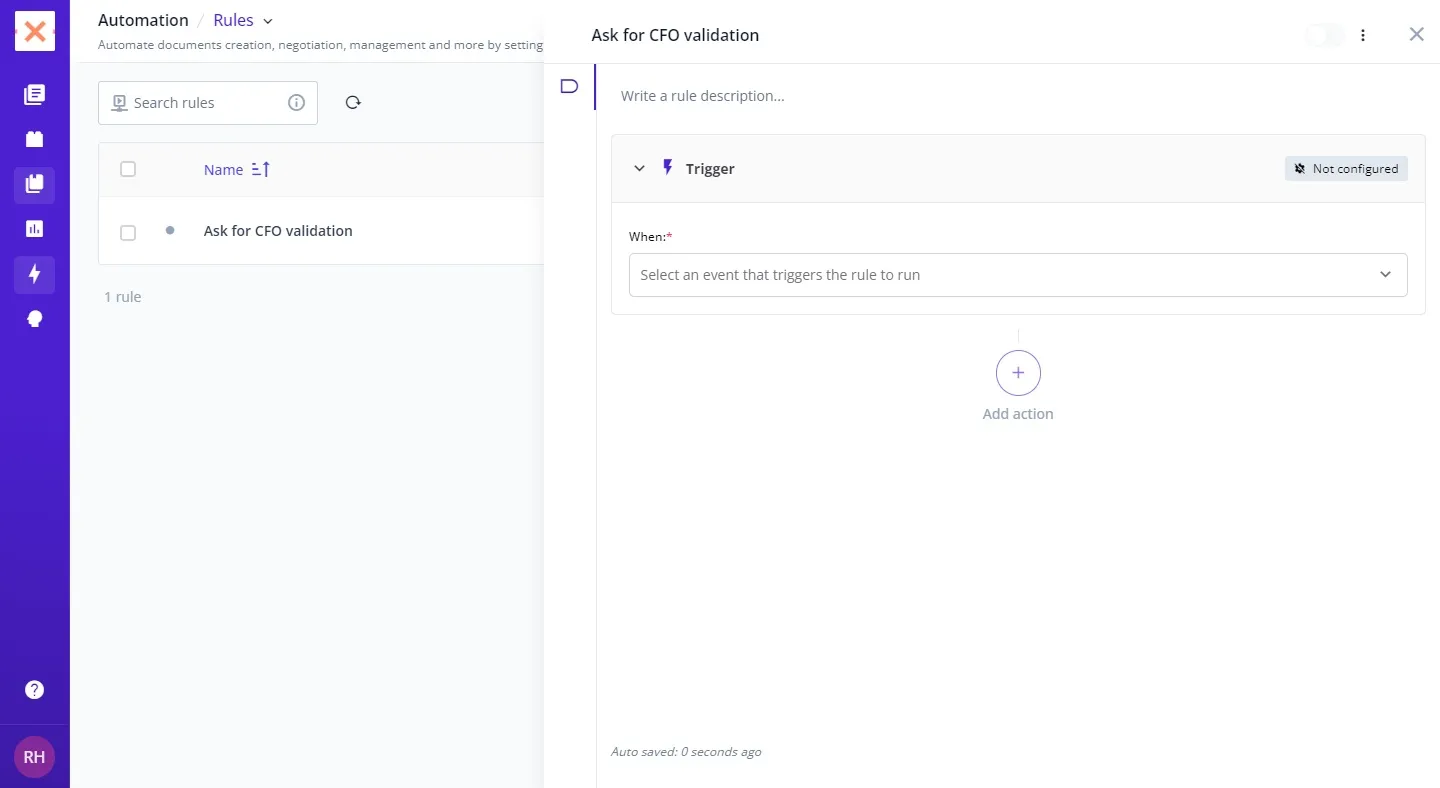The image size is (1440, 788).
Task: Open the help question mark icon
Action: [x=34, y=689]
